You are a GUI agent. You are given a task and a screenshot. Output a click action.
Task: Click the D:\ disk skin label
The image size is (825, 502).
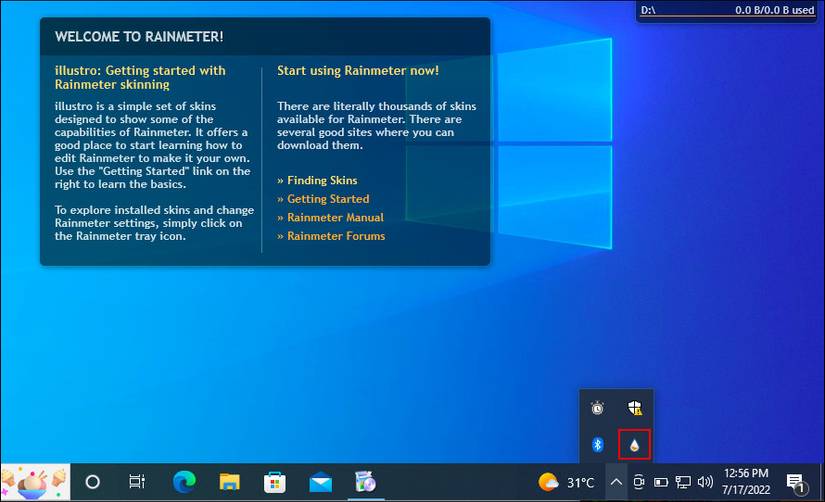click(x=648, y=10)
